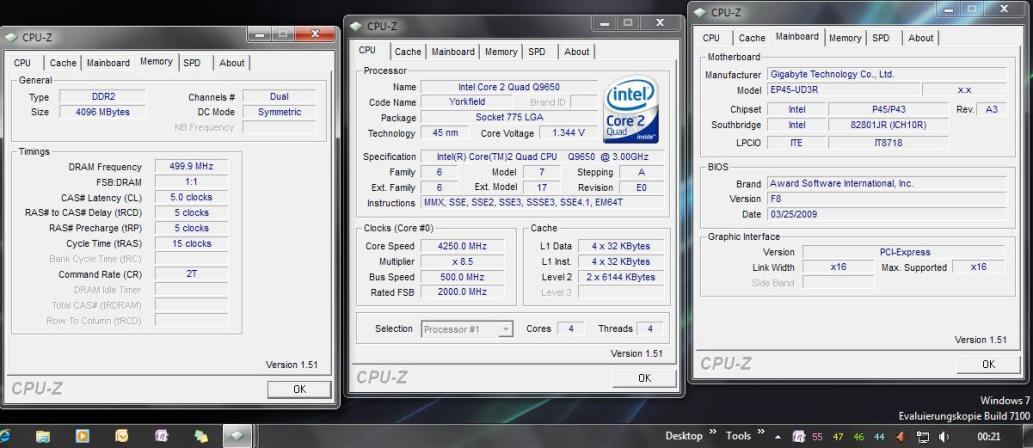Click the 00:21 system clock
This screenshot has height=448, width=1033.
click(x=989, y=436)
